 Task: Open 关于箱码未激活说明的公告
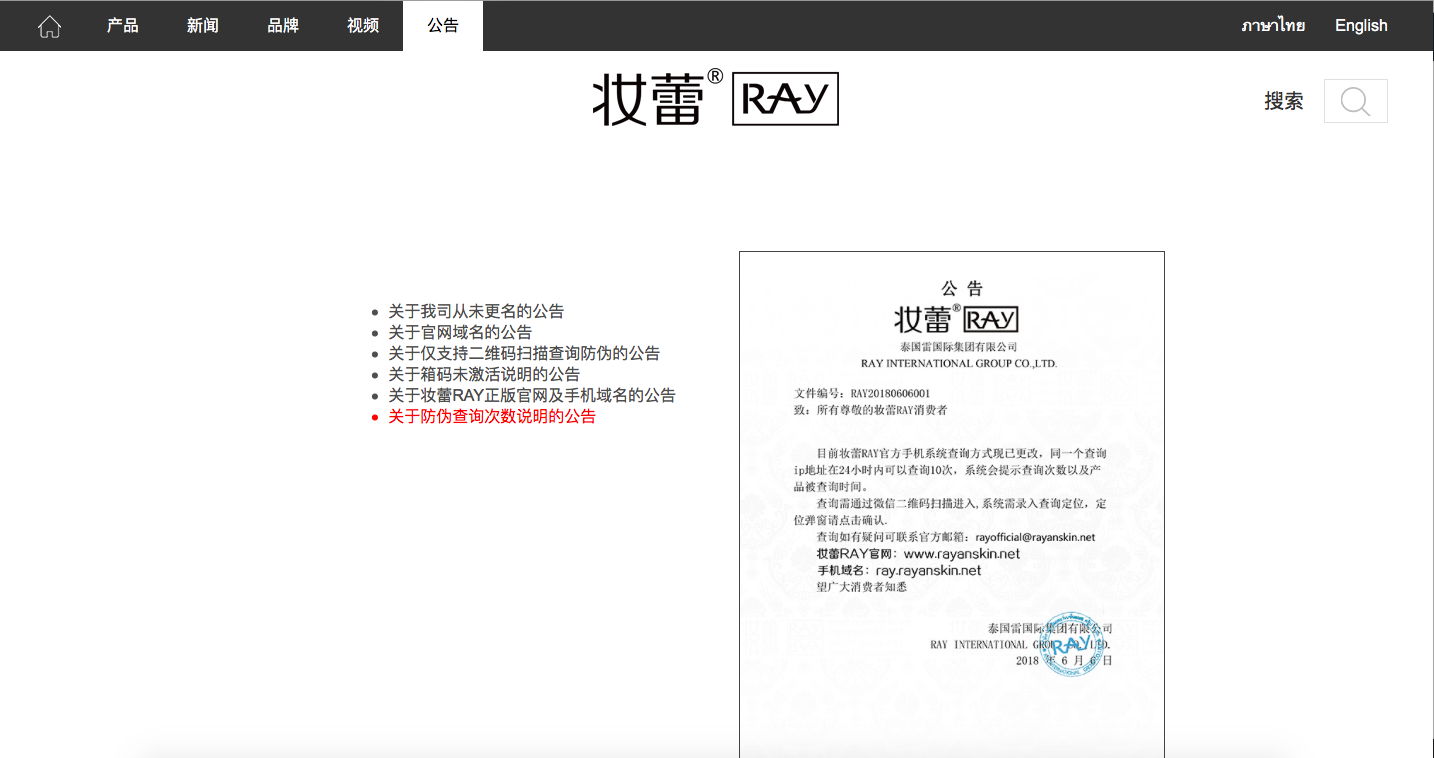tap(484, 374)
